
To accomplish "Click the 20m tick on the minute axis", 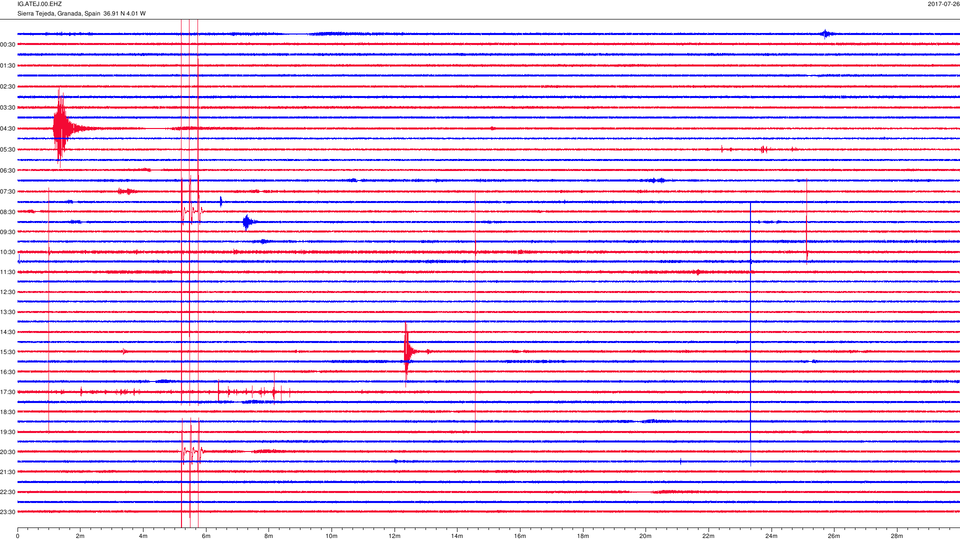I will (x=645, y=536).
